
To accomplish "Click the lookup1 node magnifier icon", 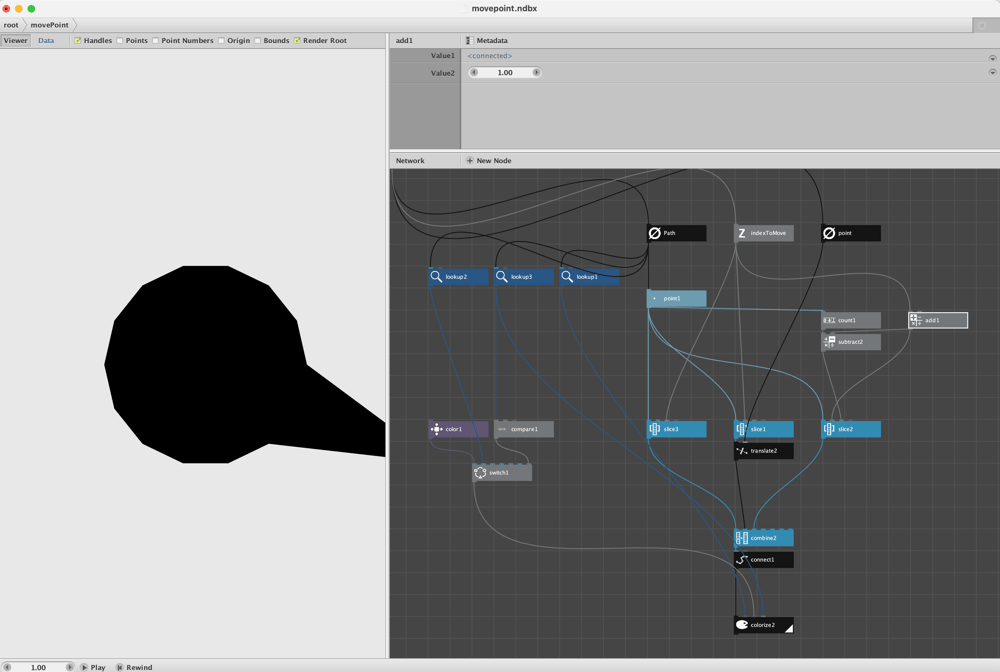I will point(567,277).
